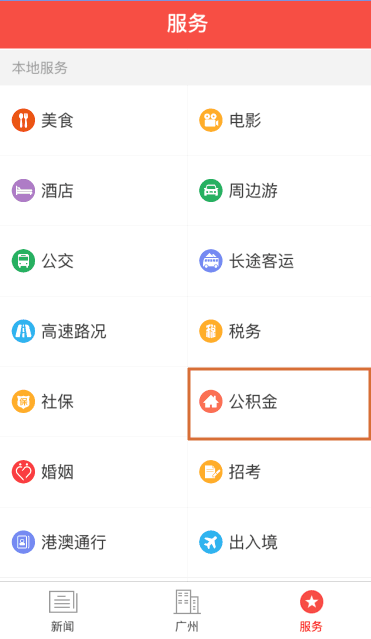Tap the 电影 movie camera icon
371x639 pixels.
pyautogui.click(x=211, y=120)
